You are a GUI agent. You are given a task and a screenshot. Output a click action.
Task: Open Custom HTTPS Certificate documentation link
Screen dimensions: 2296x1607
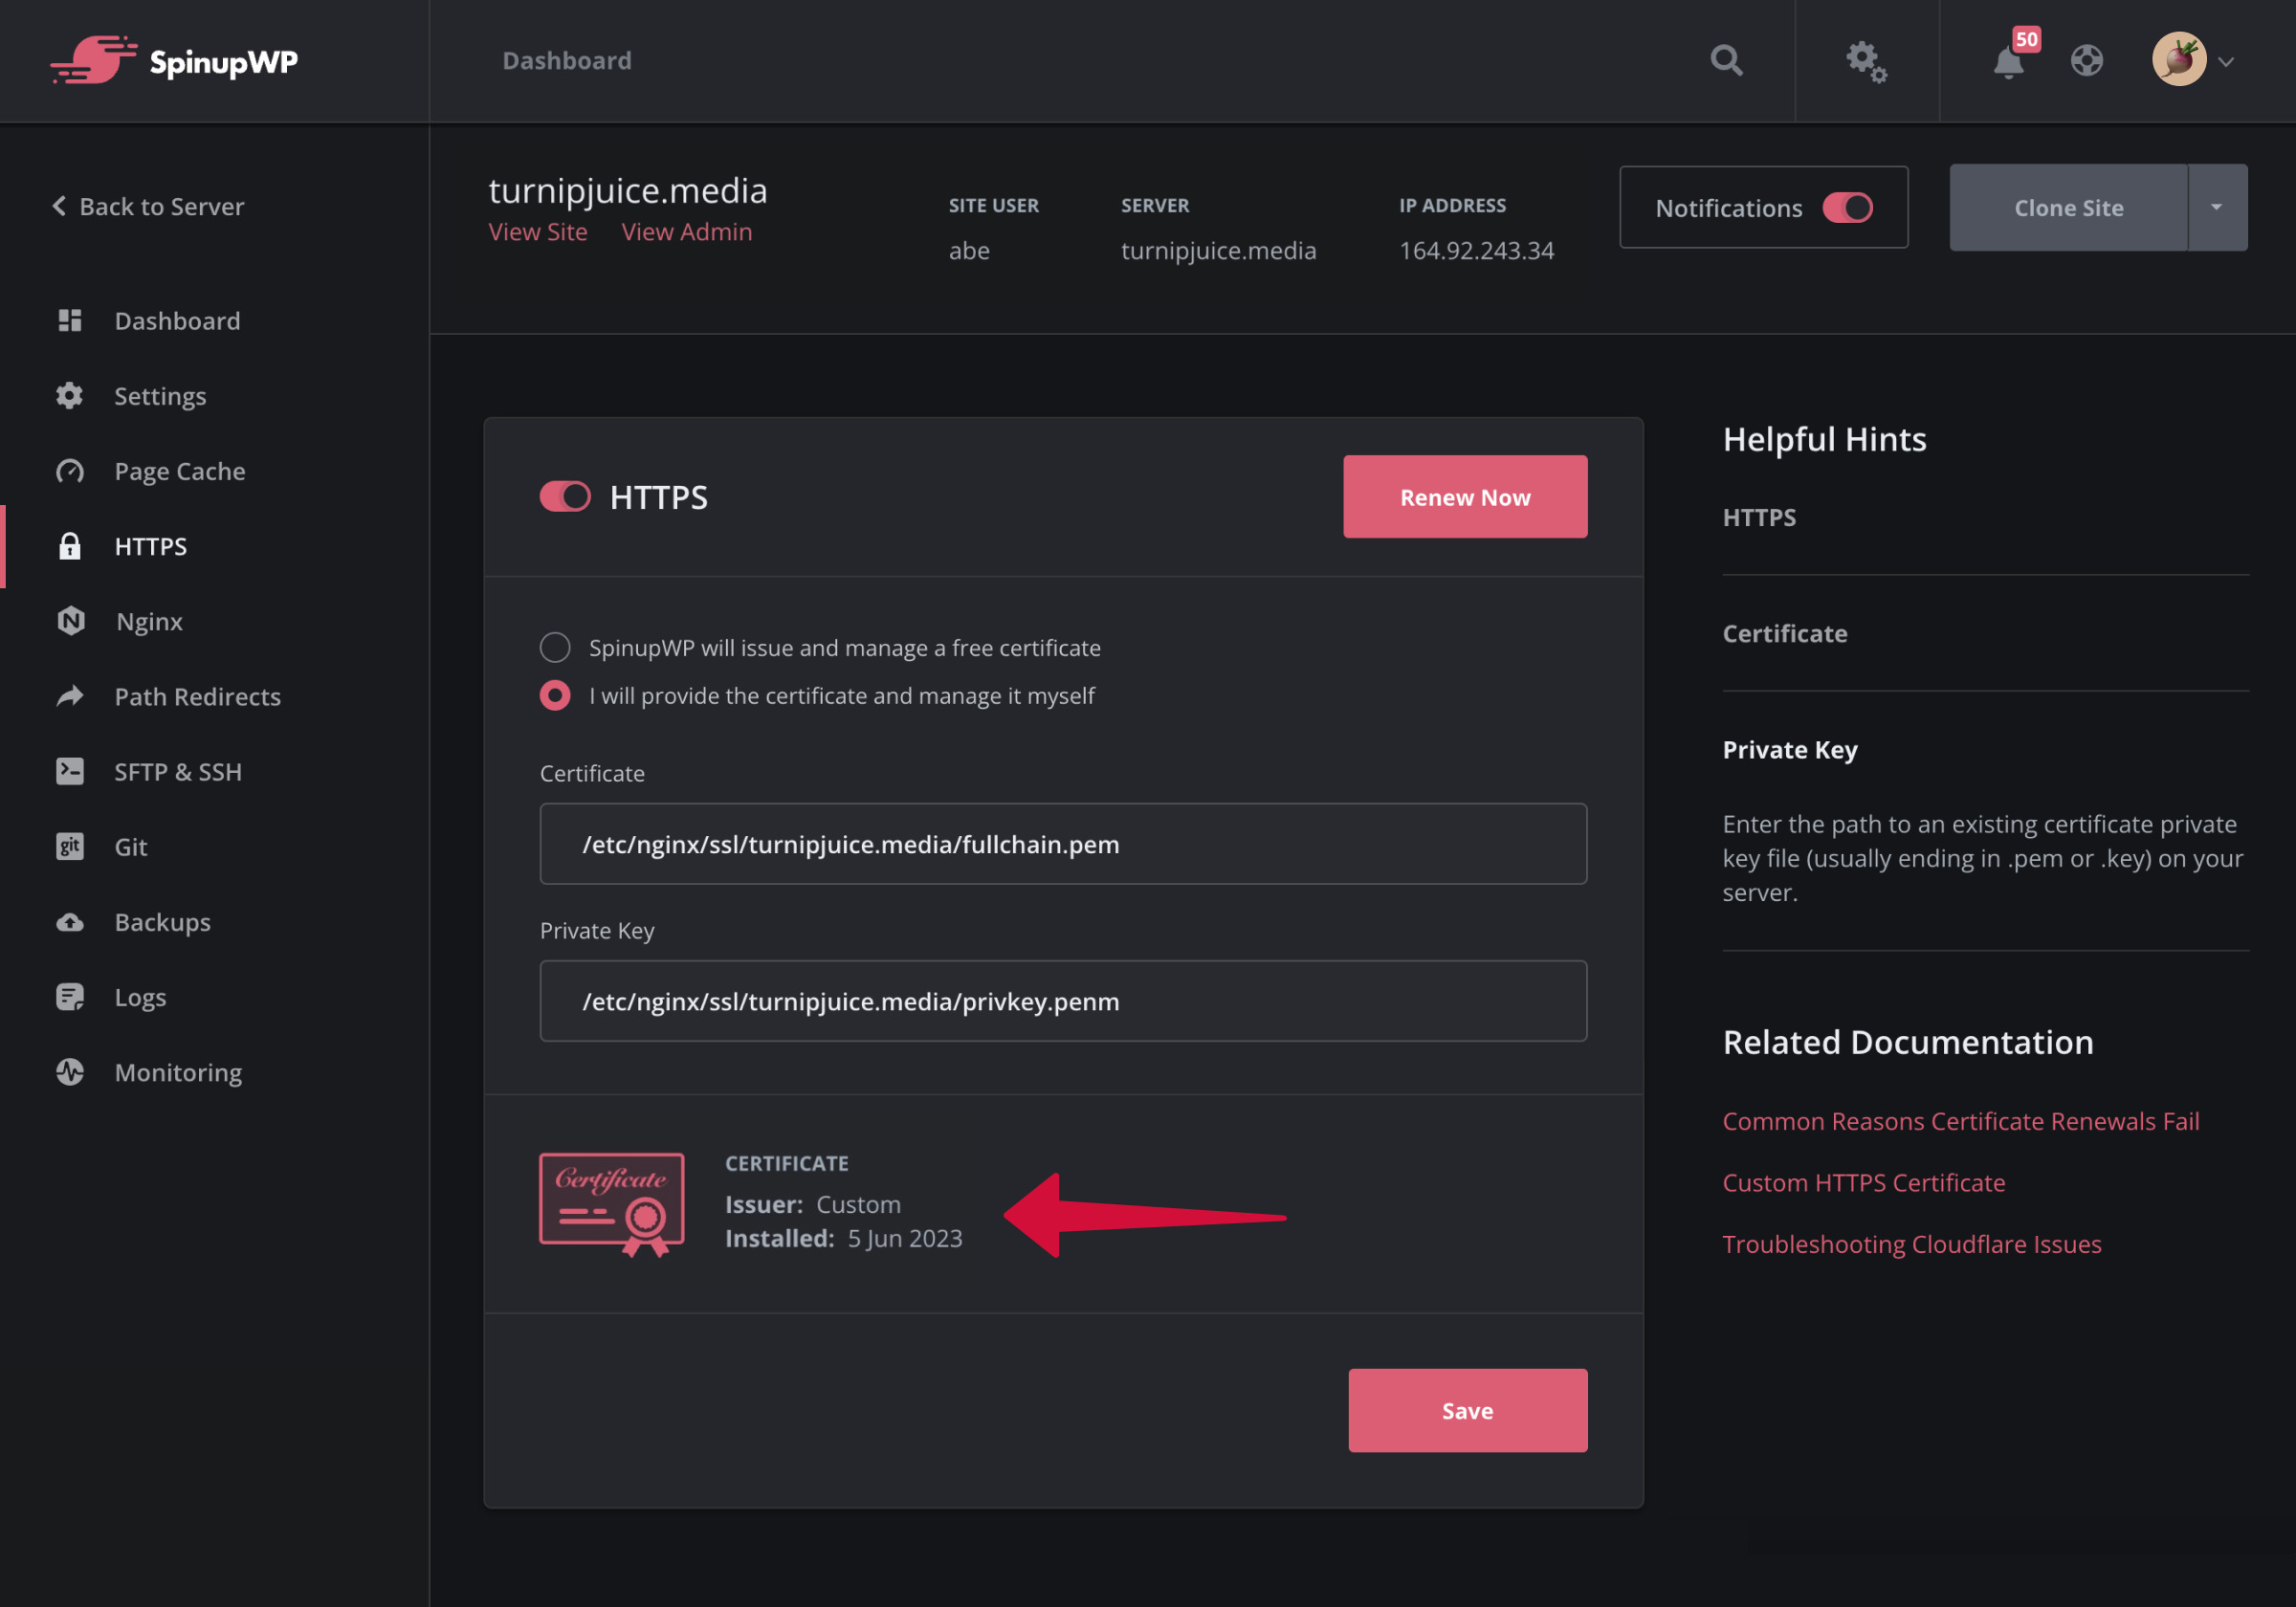1863,1182
